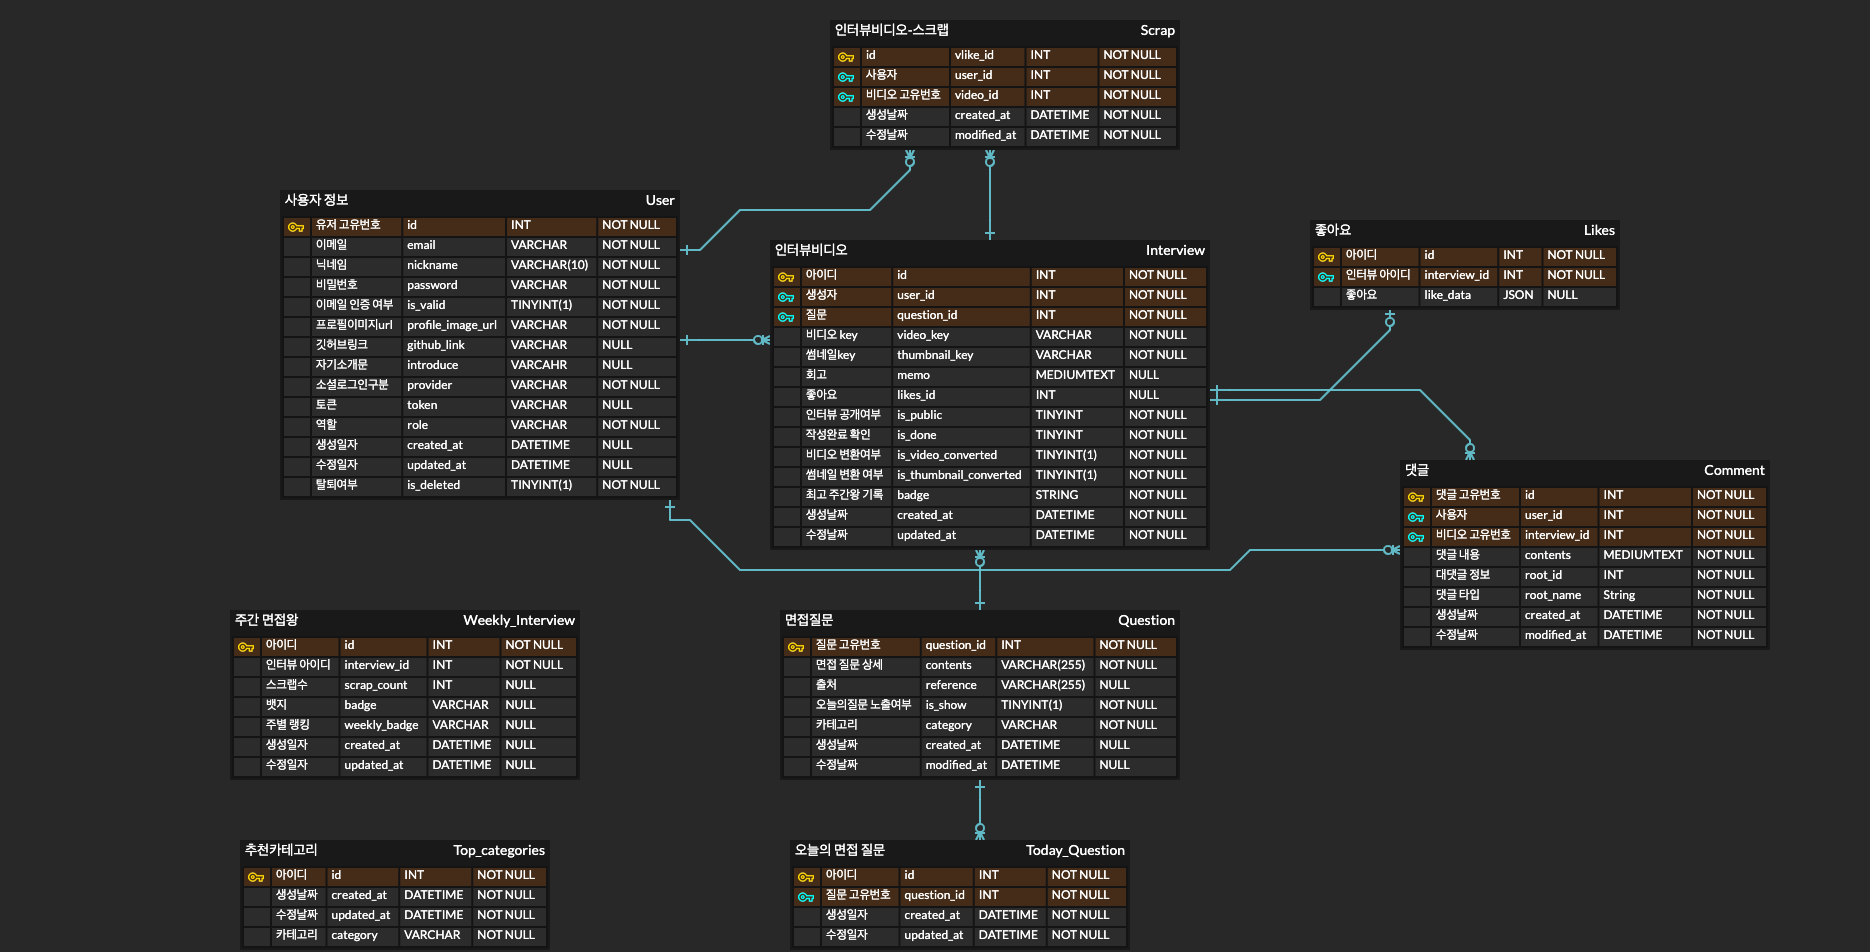Click the foreign key icon of Scrap user_id row
The width and height of the screenshot is (1870, 952).
[846, 77]
